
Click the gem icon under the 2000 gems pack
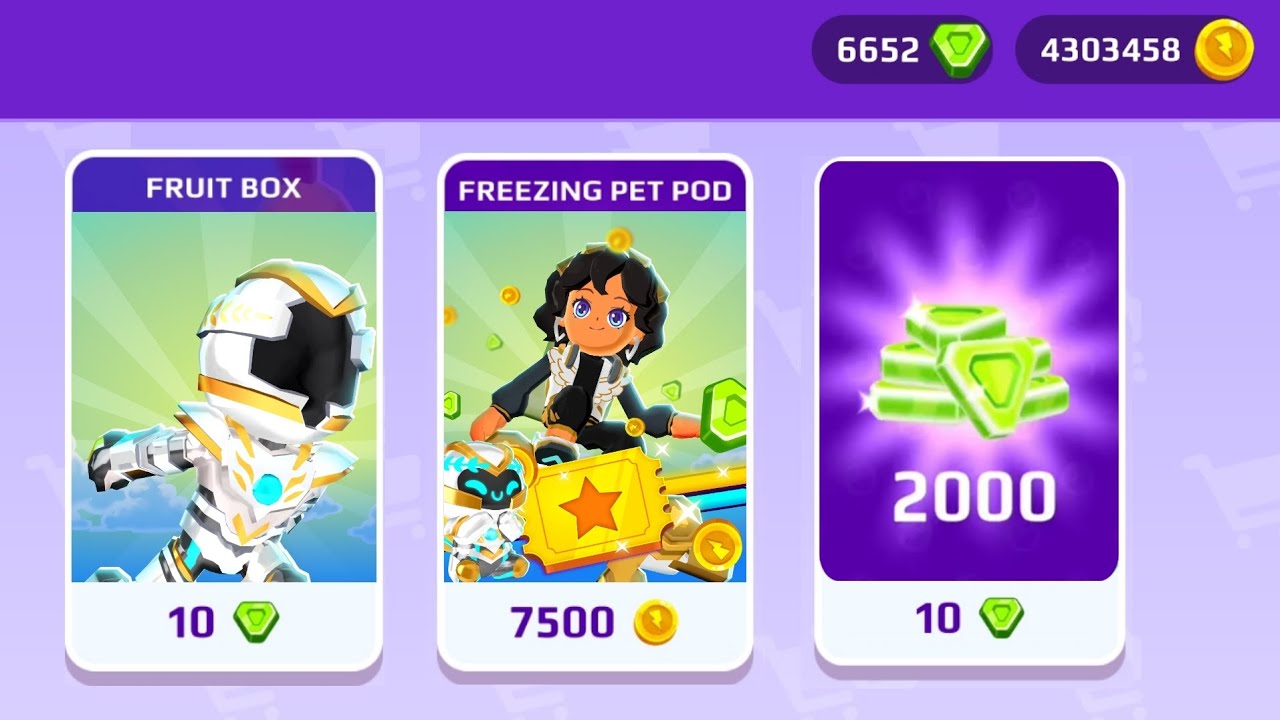click(x=1001, y=618)
